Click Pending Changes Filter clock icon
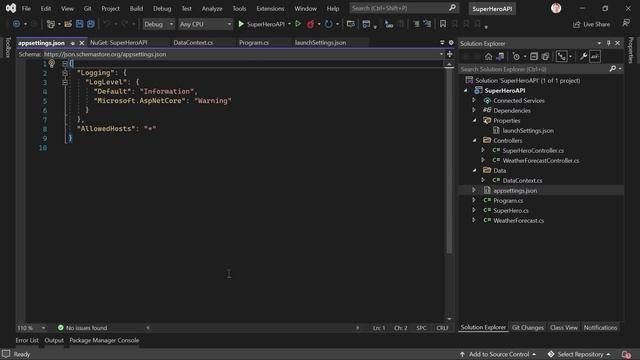 pyautogui.click(x=516, y=56)
